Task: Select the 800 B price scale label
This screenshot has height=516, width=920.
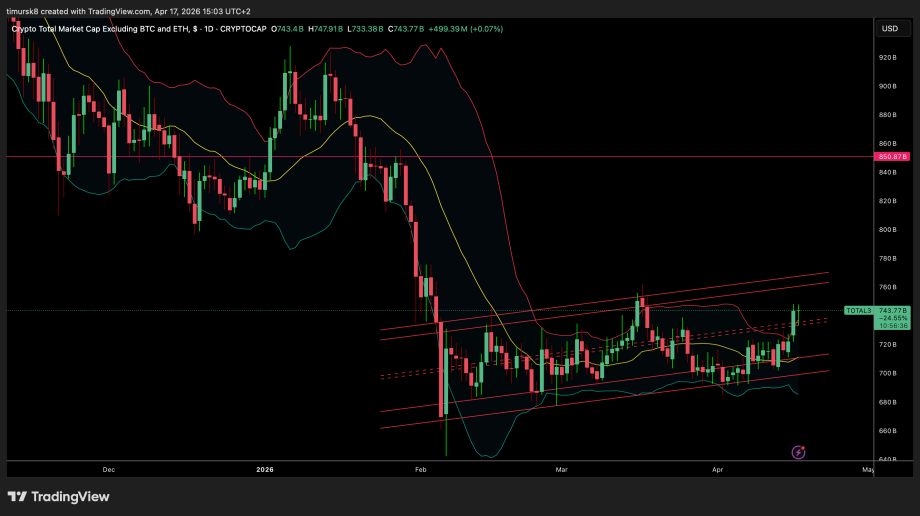Action: click(x=888, y=230)
